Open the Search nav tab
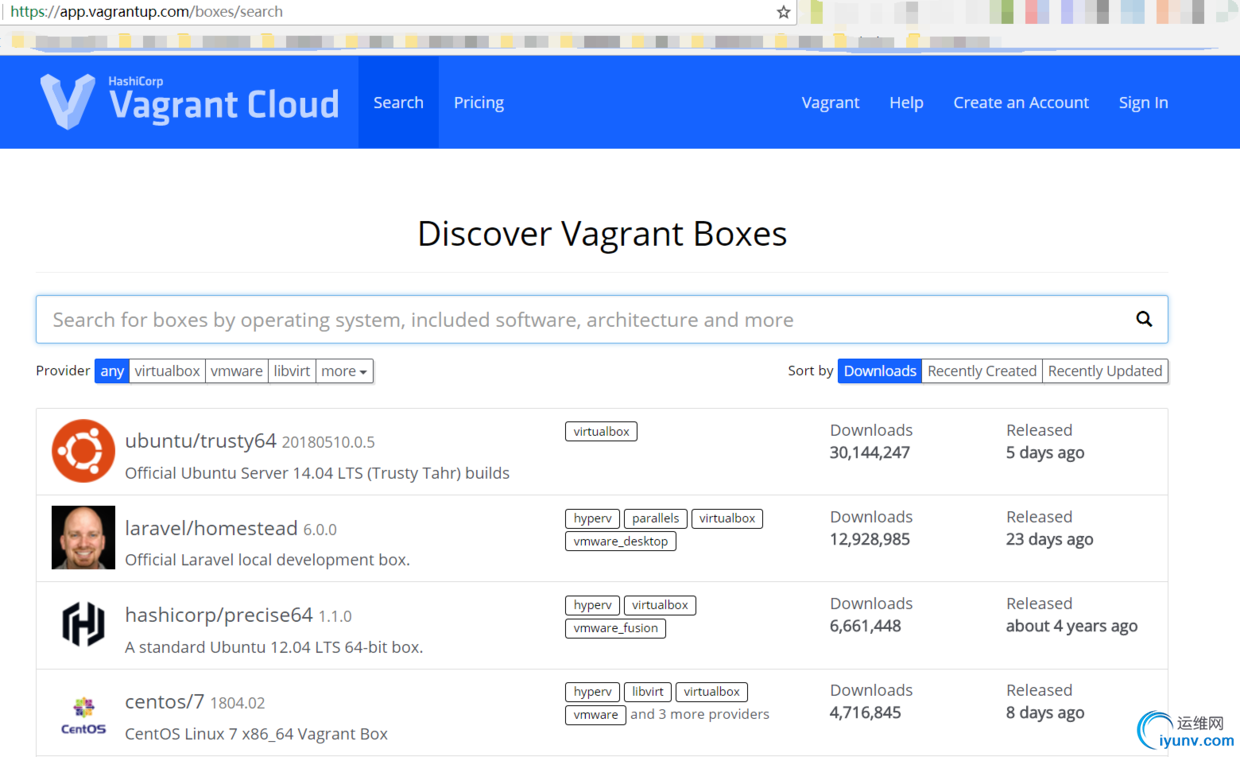Screen dimensions: 1240x757 (398, 102)
